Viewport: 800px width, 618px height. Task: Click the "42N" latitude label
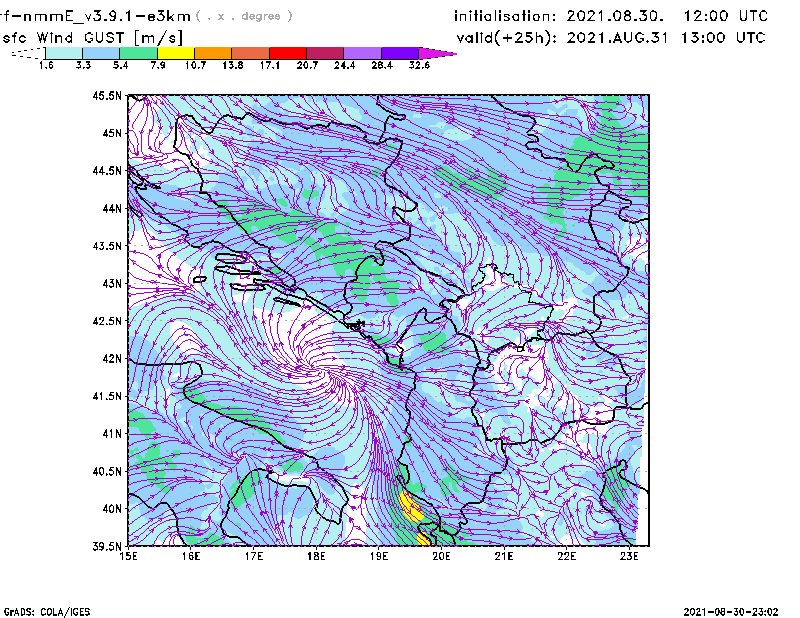[112, 359]
